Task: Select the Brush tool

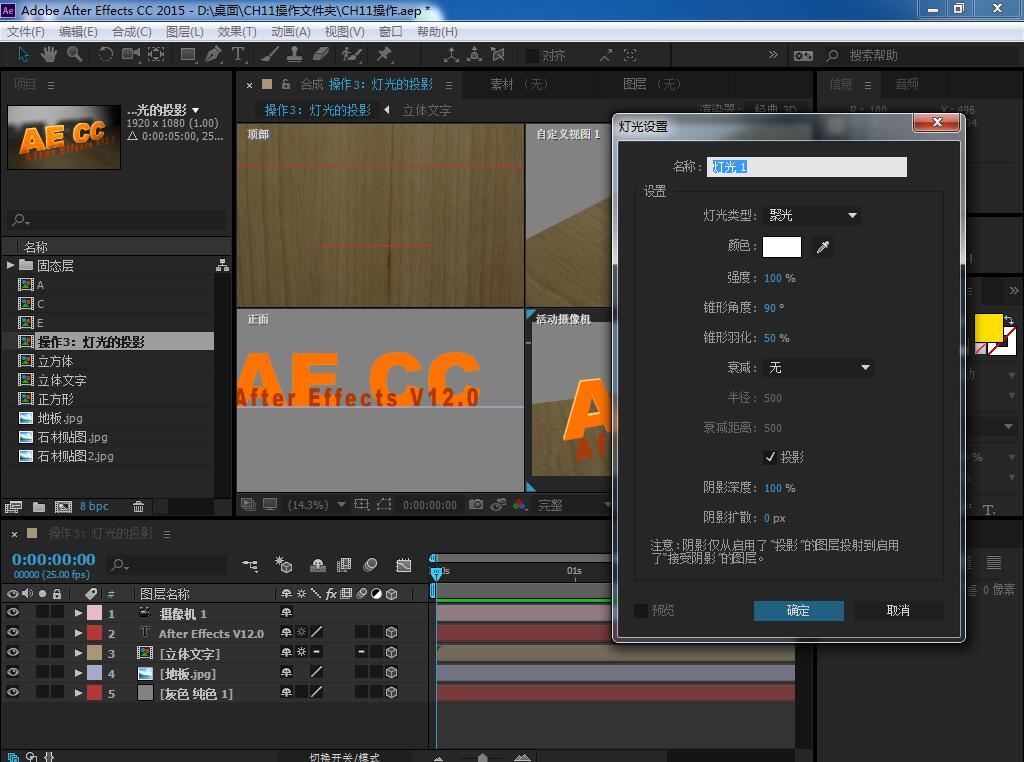Action: pos(270,55)
